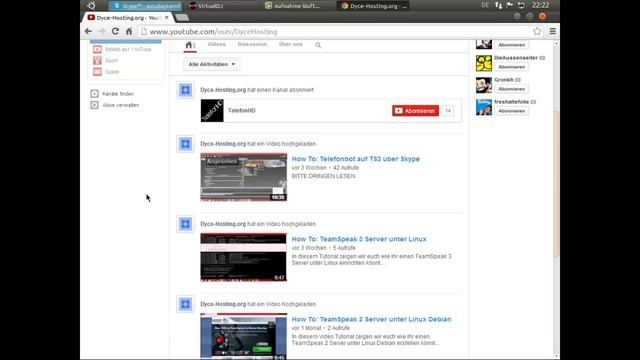This screenshot has width=640, height=360.
Task: Switch to the Über uns tab
Action: click(x=291, y=44)
